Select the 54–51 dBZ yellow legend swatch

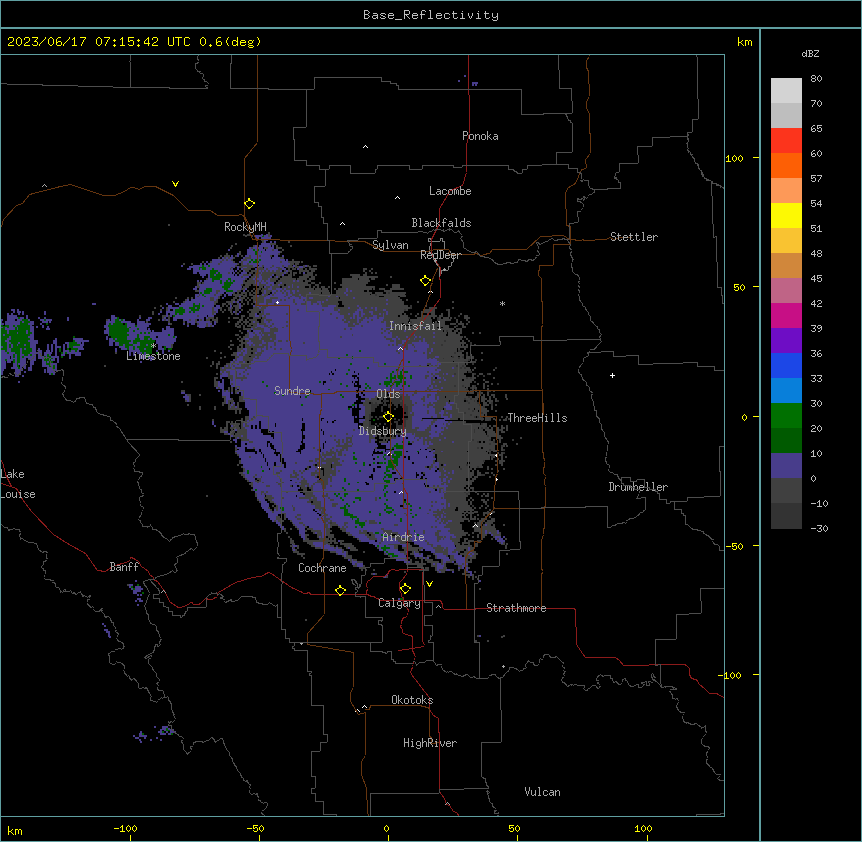pyautogui.click(x=786, y=215)
